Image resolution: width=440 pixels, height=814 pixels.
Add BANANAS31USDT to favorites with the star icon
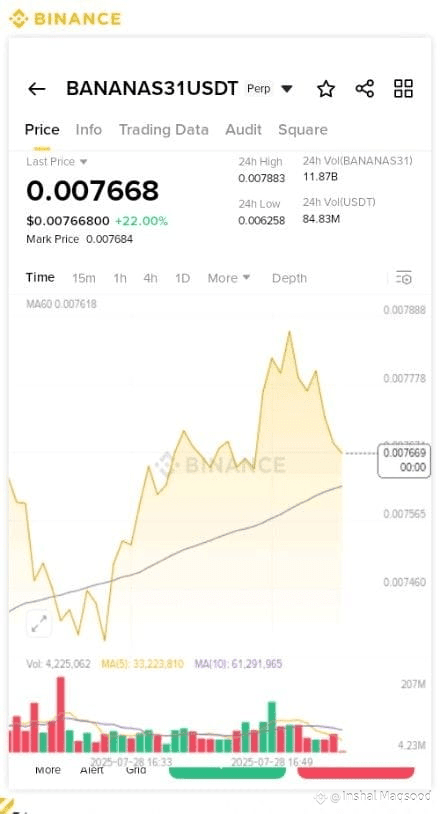click(x=326, y=89)
